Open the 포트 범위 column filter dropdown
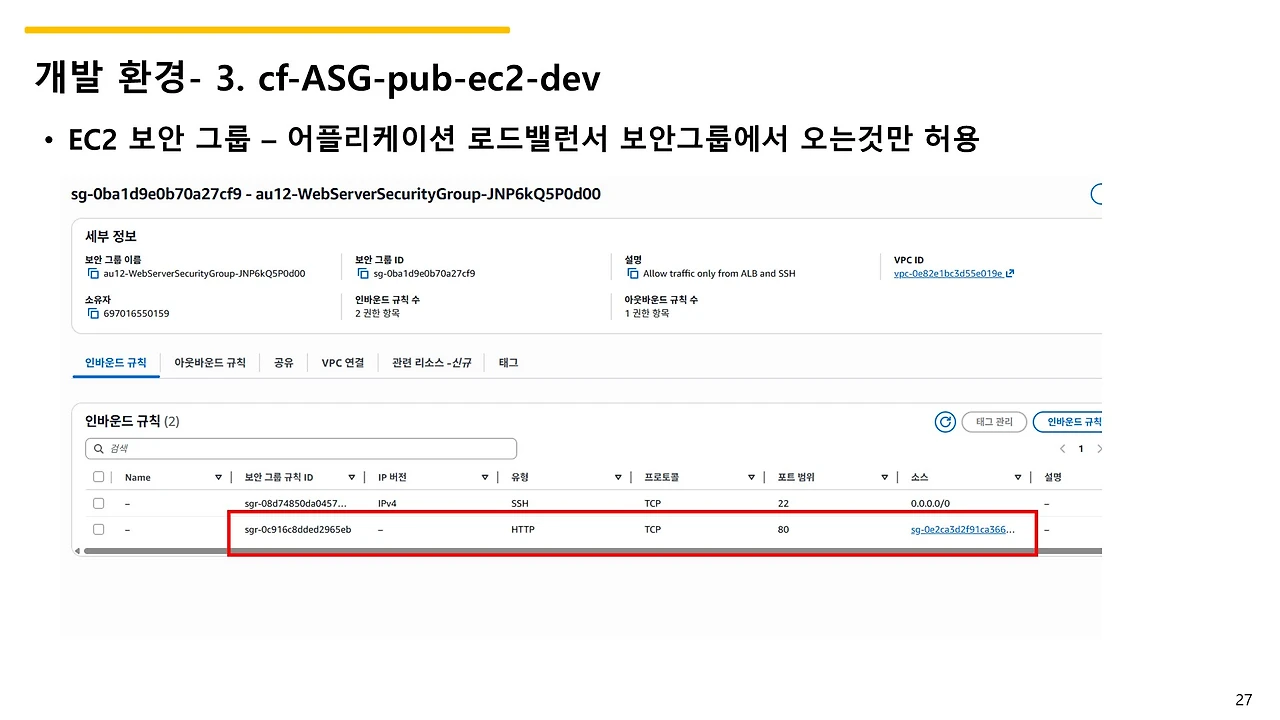 (884, 477)
